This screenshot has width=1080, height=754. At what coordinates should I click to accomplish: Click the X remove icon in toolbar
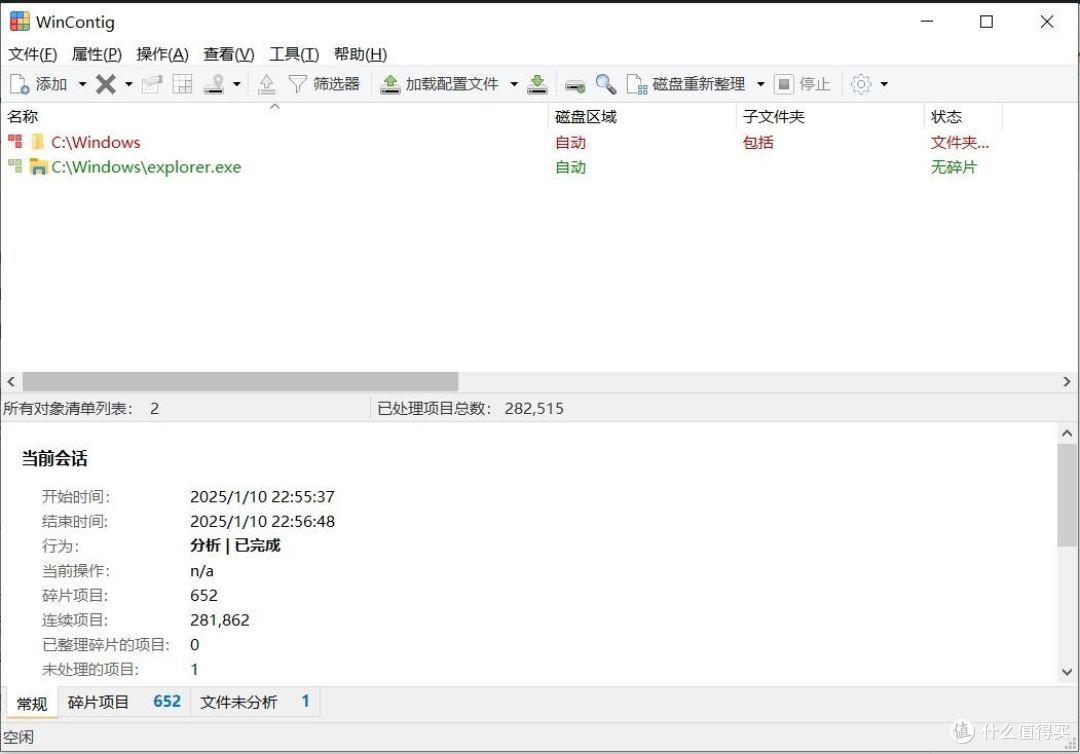click(x=105, y=84)
